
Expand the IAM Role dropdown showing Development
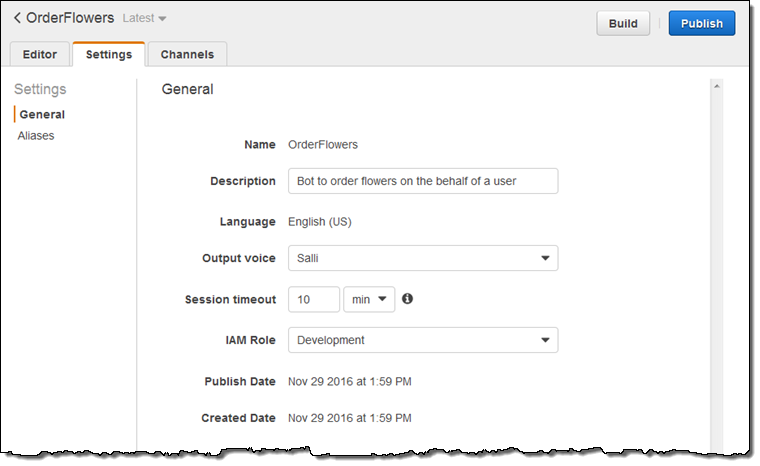click(x=422, y=340)
